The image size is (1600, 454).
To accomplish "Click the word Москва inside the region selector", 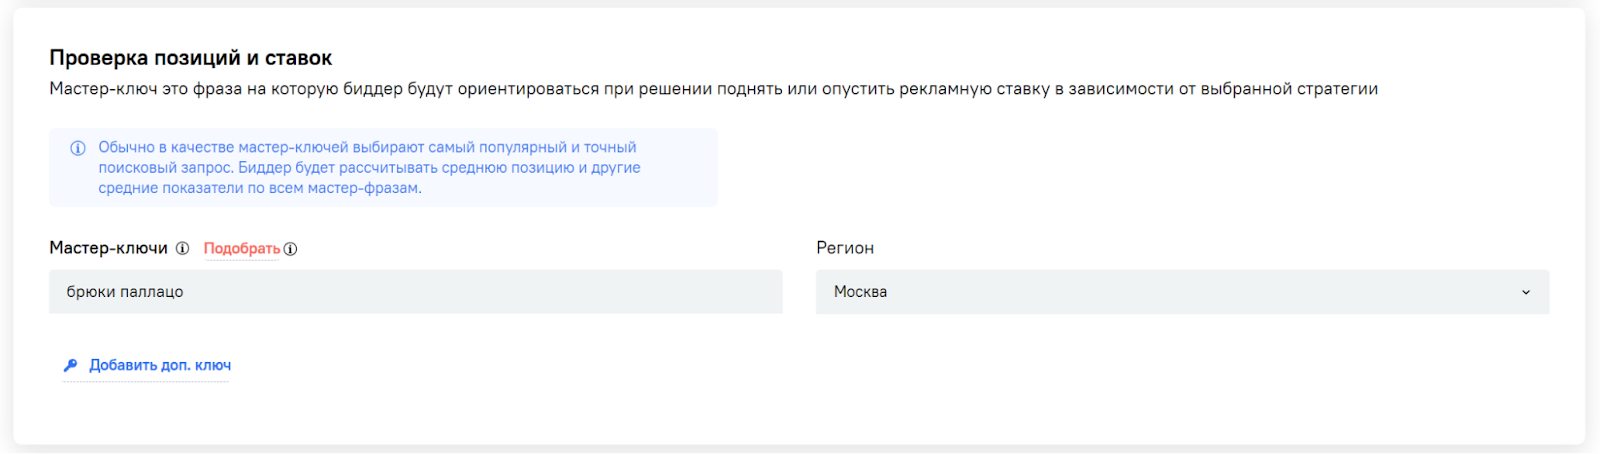I will [860, 292].
